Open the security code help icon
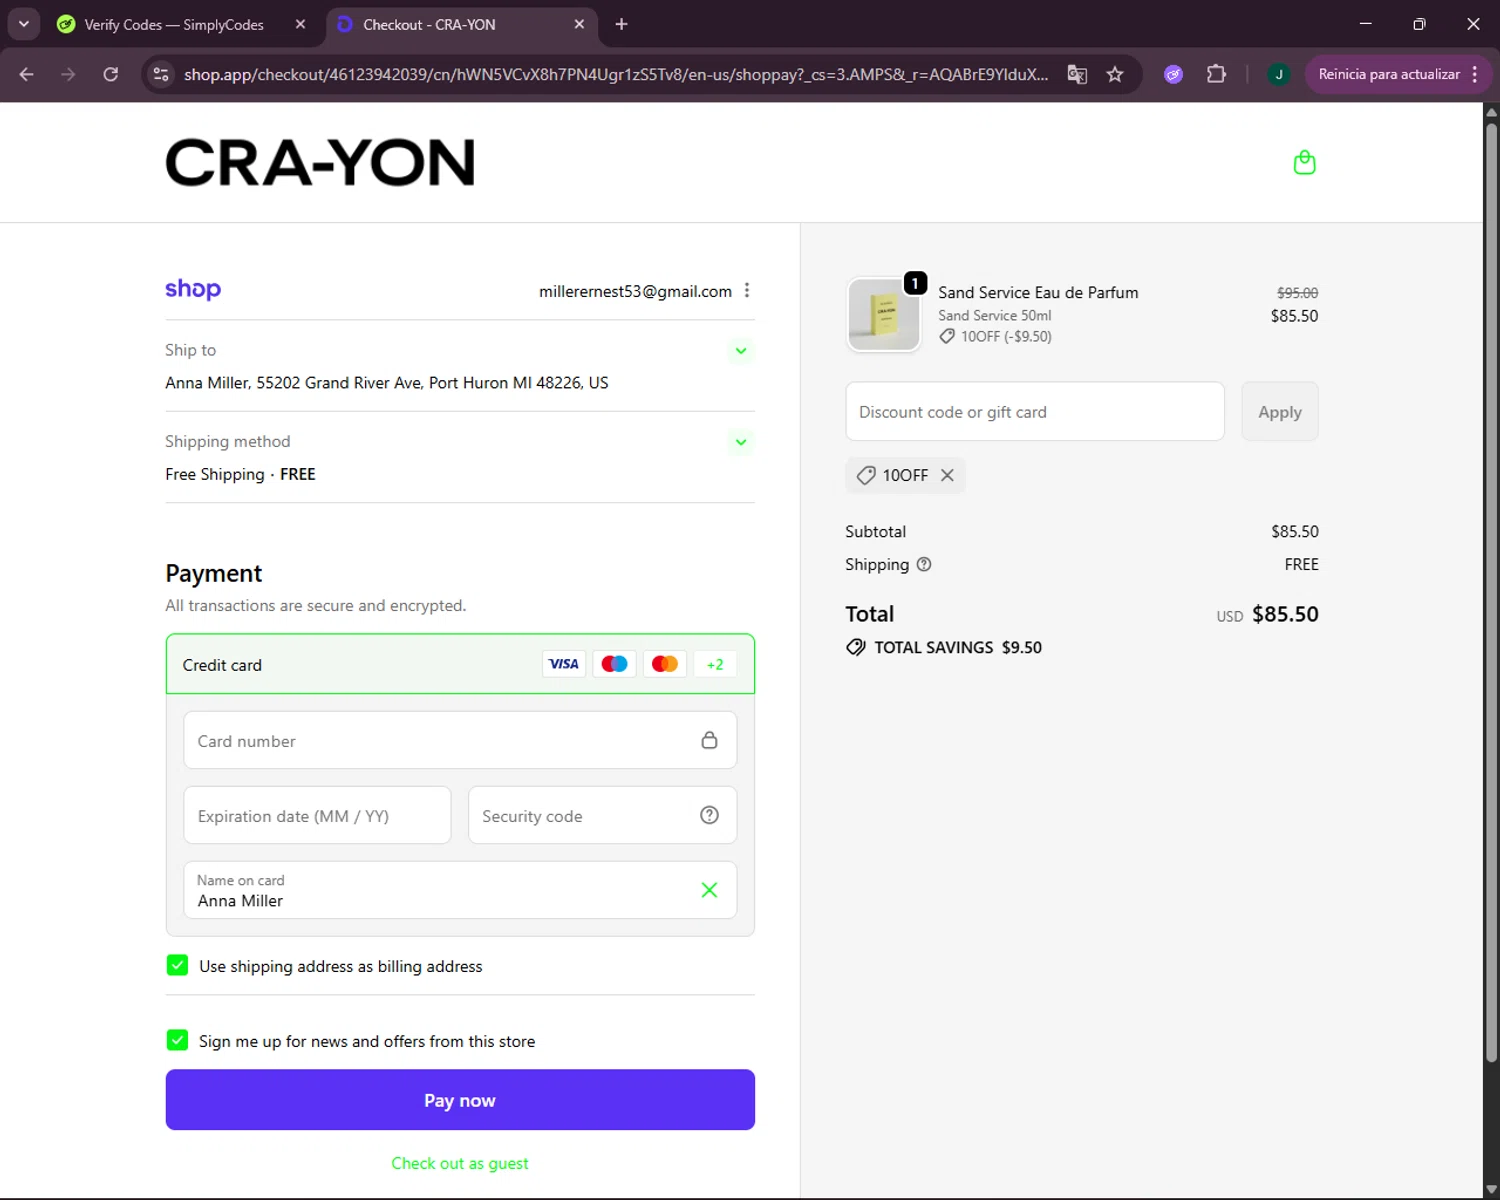 709,815
